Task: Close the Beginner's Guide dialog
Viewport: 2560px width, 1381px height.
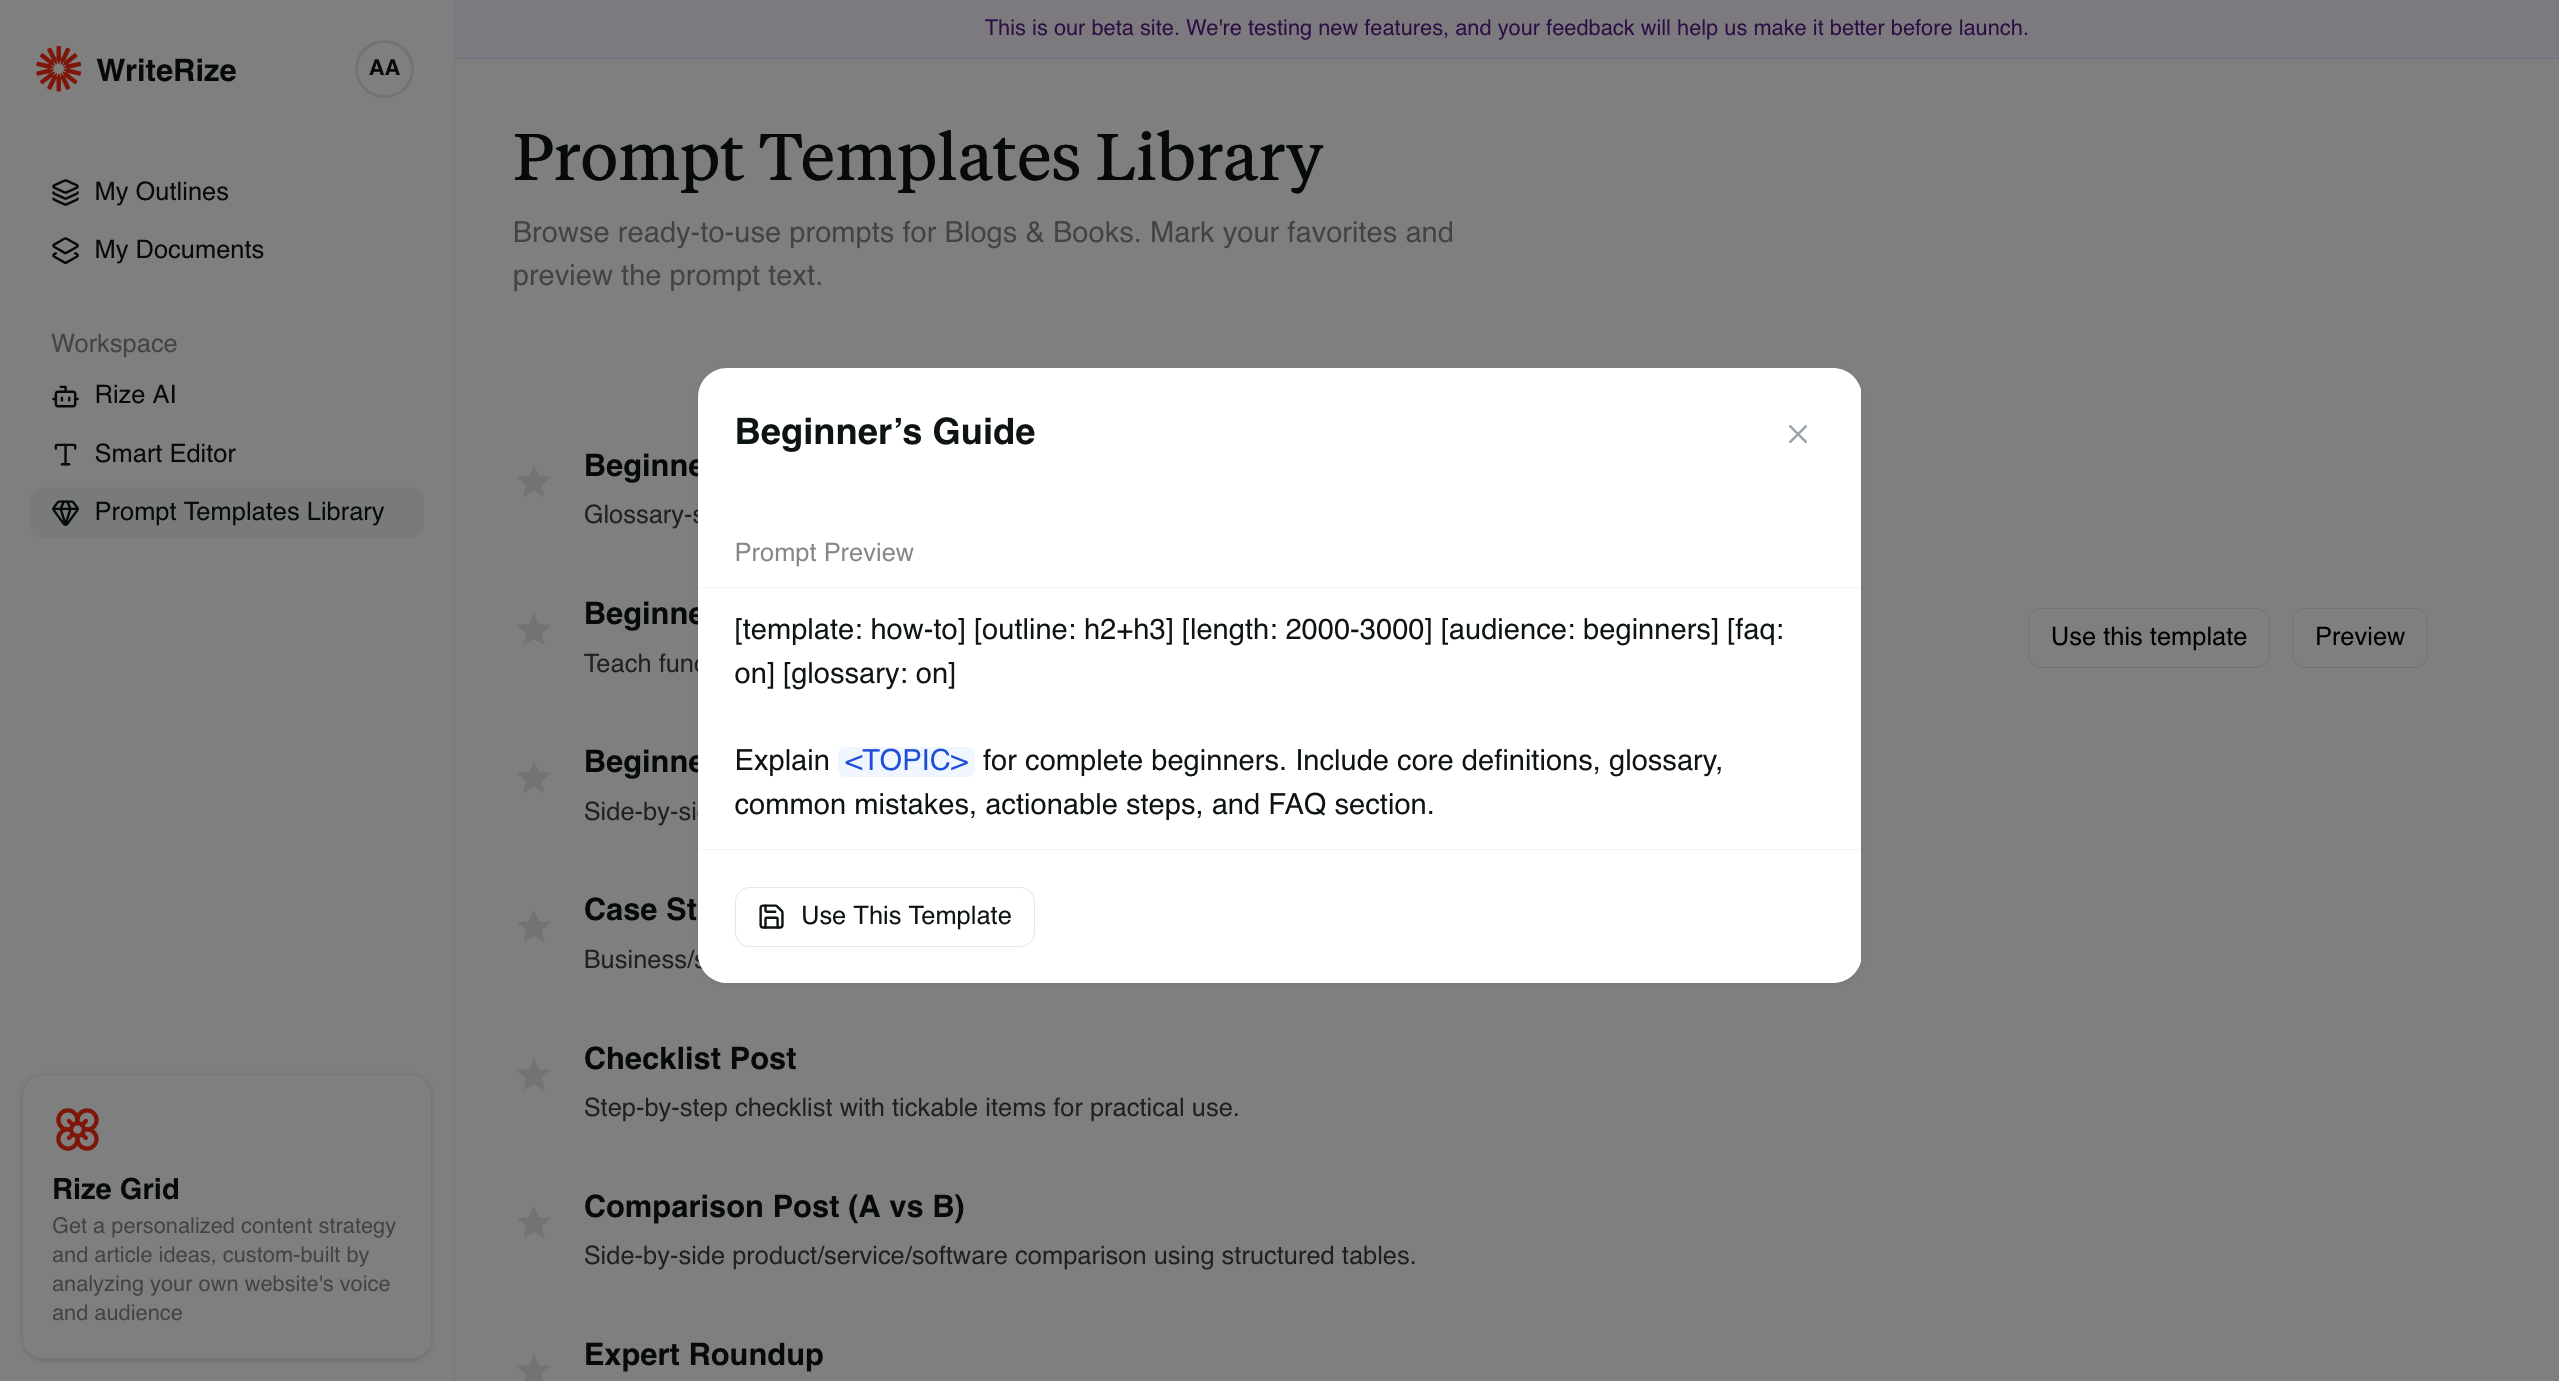Action: (1797, 434)
